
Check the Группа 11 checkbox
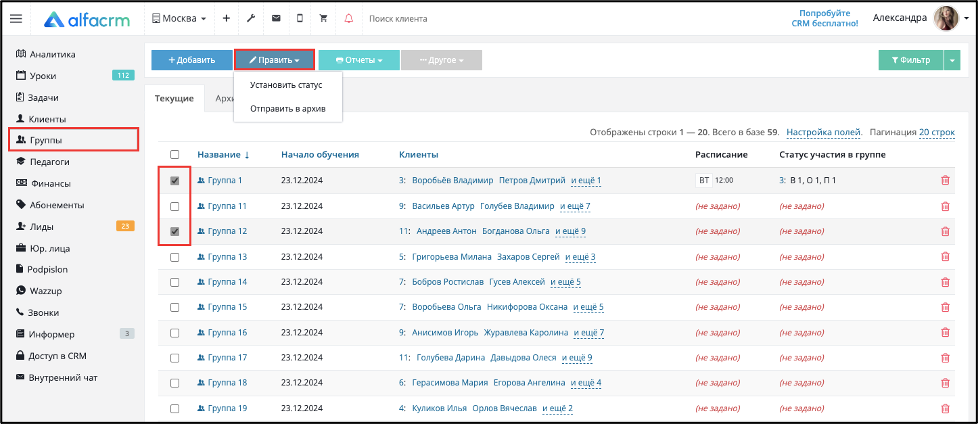175,206
